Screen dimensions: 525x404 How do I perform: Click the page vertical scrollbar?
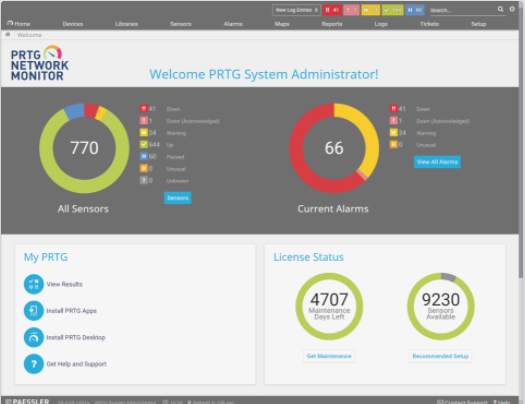[x=521, y=144]
